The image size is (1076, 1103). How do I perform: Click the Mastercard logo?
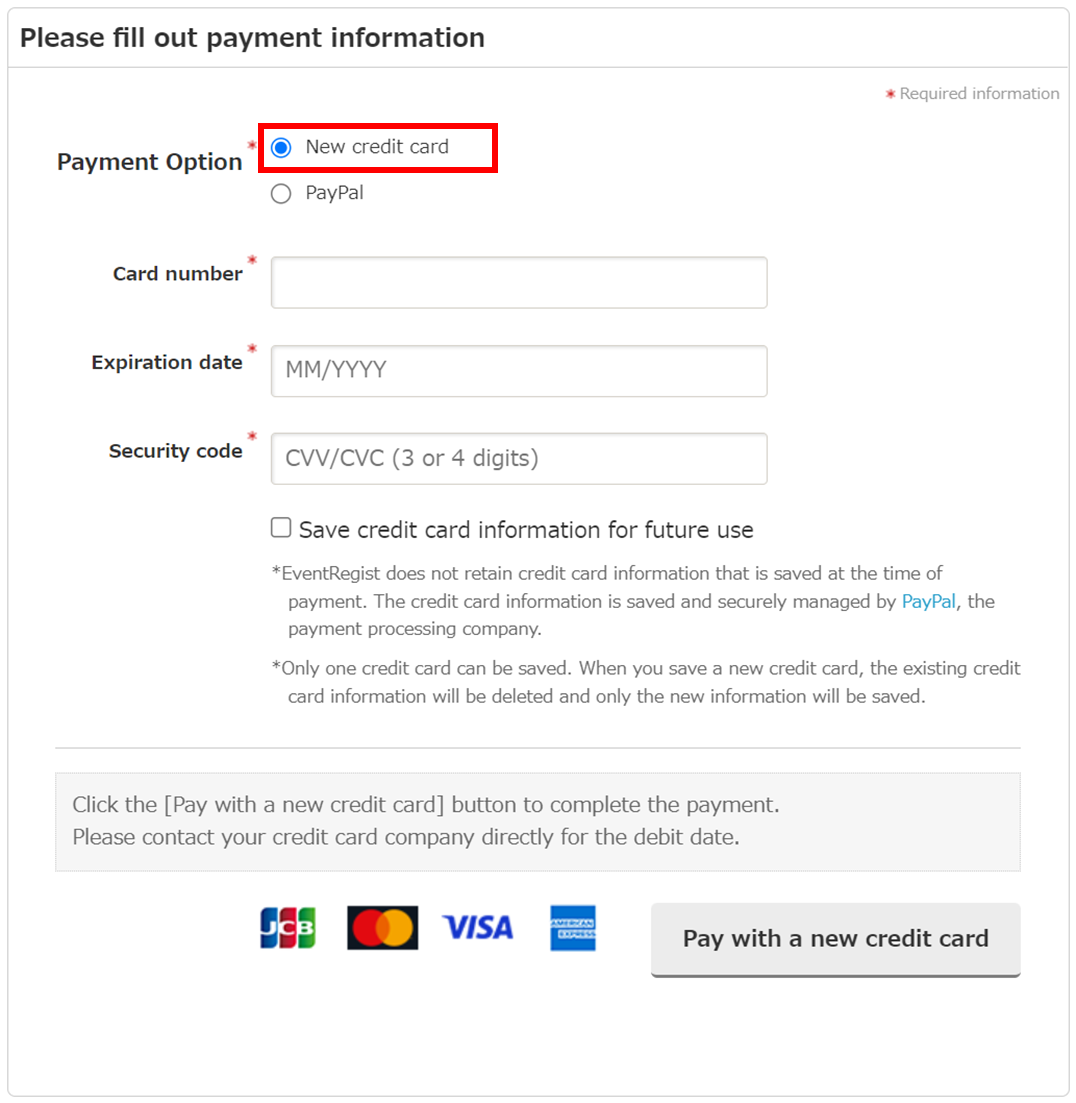pyautogui.click(x=383, y=928)
